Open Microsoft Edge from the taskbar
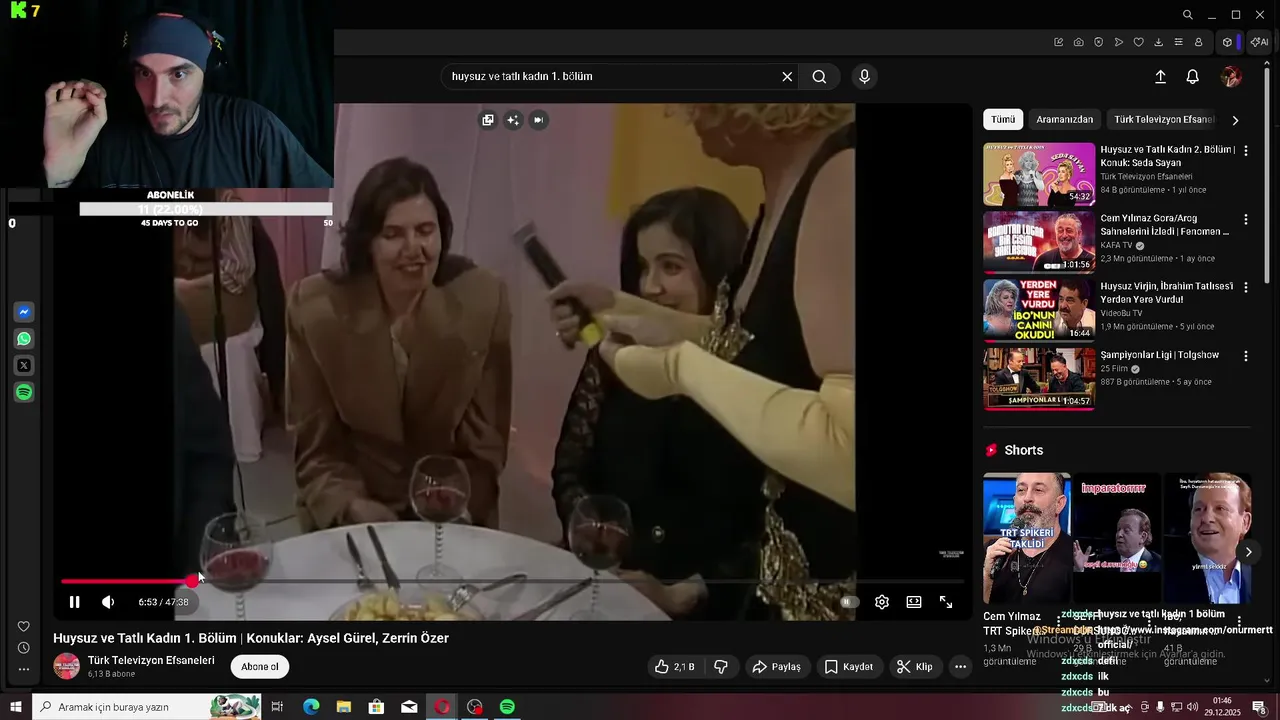1280x720 pixels. tap(311, 707)
